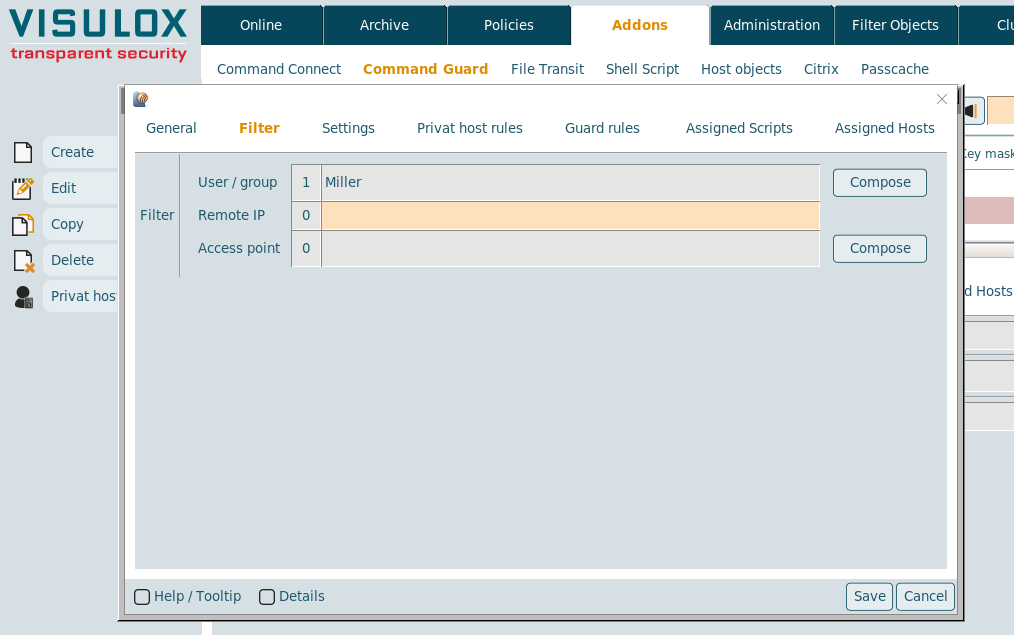Switch to the Guard rules tab
The image size is (1014, 635).
602,128
